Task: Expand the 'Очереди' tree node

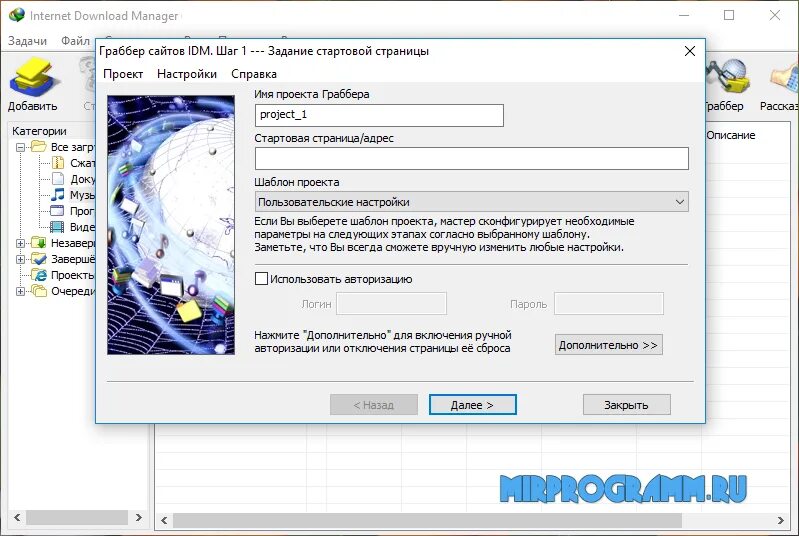Action: pos(20,291)
